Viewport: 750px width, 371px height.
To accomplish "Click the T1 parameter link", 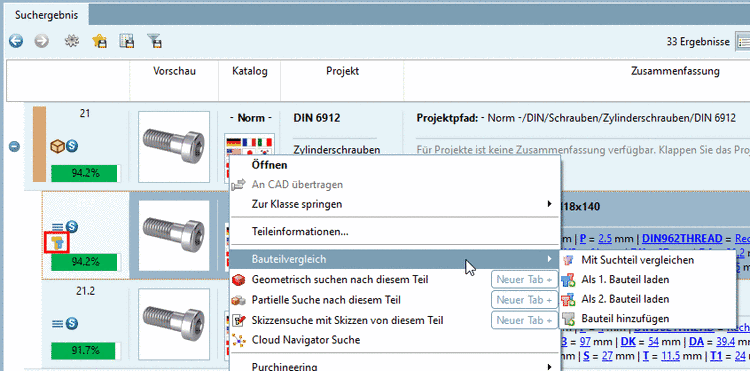I will point(716,357).
